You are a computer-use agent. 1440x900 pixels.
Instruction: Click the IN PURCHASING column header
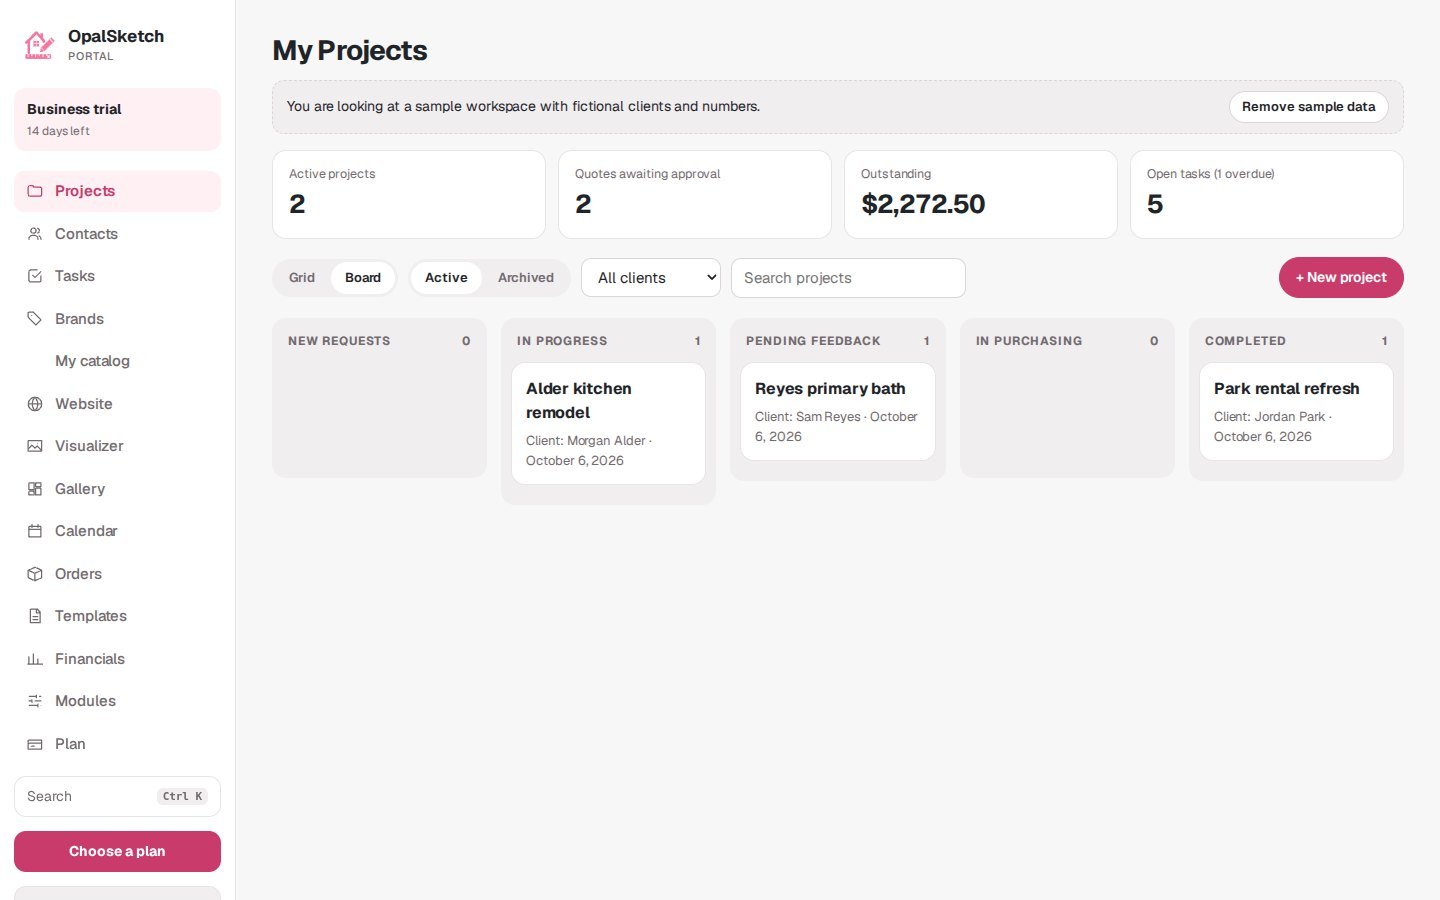tap(1029, 341)
